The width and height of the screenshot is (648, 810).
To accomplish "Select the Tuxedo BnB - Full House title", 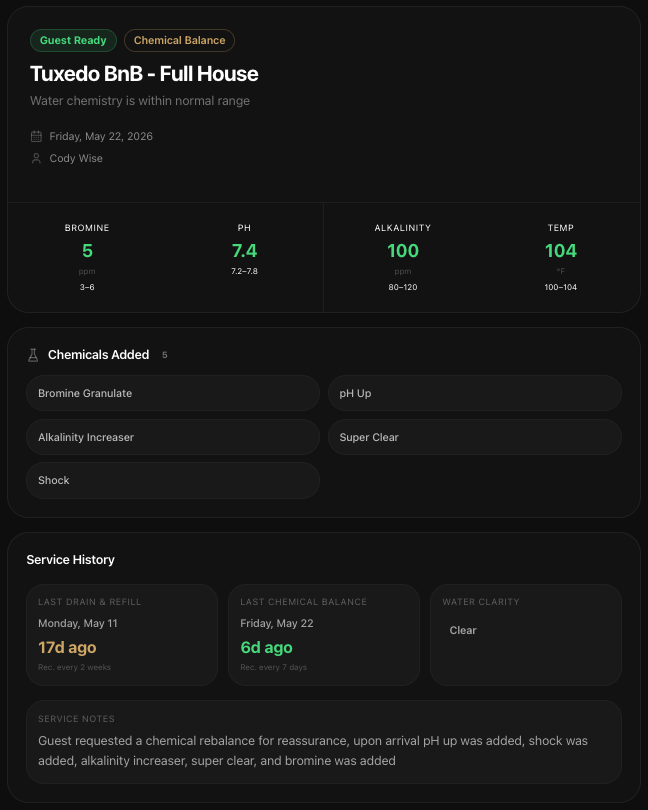I will pyautogui.click(x=144, y=74).
